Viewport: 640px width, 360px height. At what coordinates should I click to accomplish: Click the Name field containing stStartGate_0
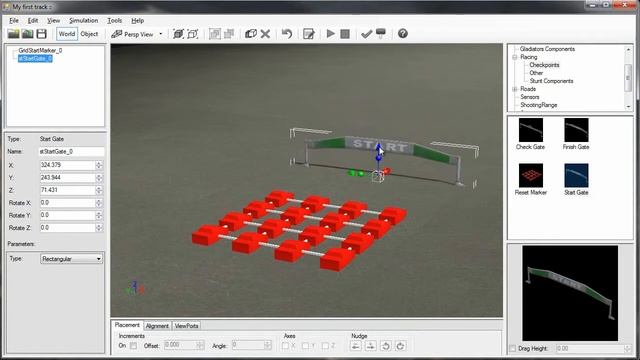pyautogui.click(x=71, y=151)
